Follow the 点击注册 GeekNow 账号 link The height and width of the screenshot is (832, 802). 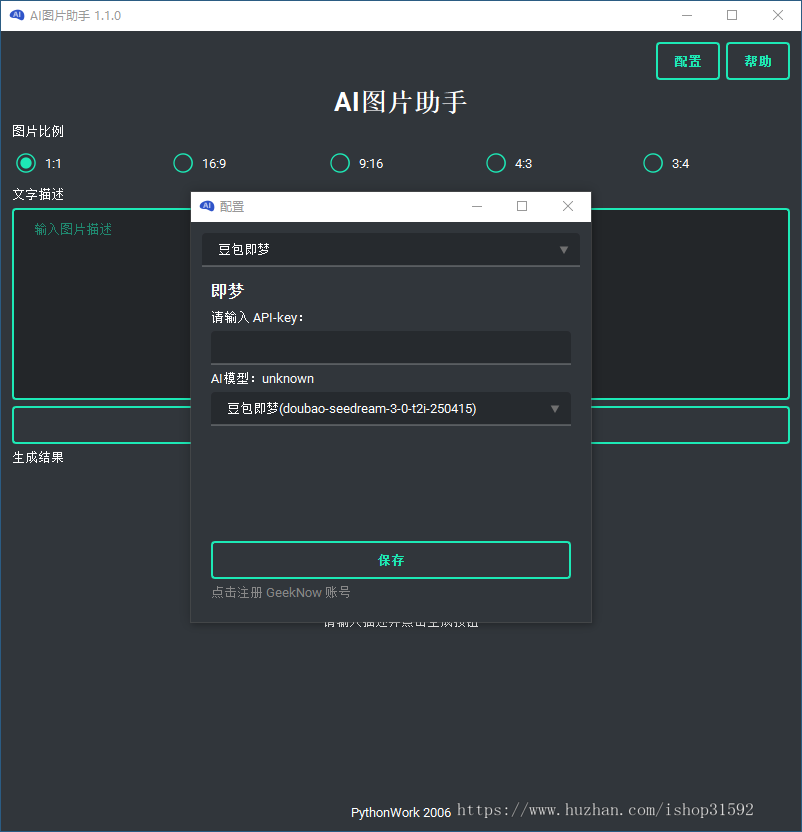281,593
